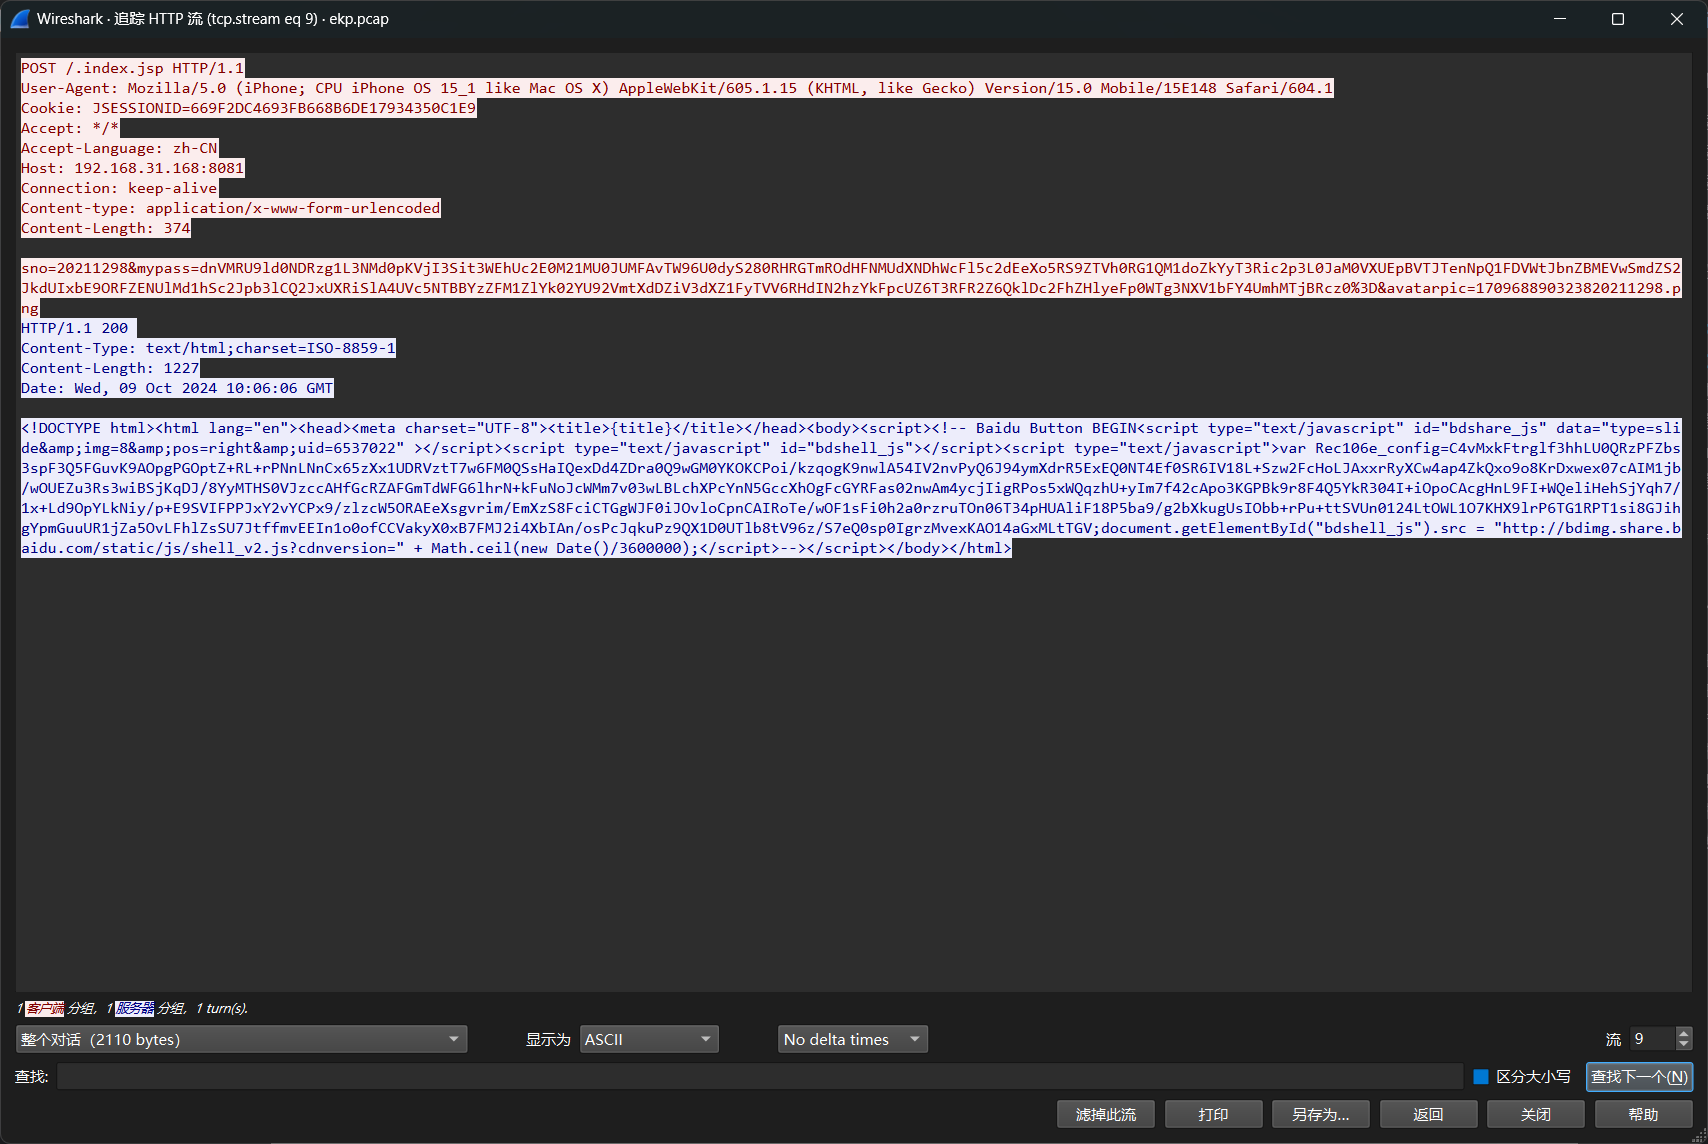The image size is (1708, 1144).
Task: Open the 显示为 ASCII format dropdown
Action: coord(649,1040)
